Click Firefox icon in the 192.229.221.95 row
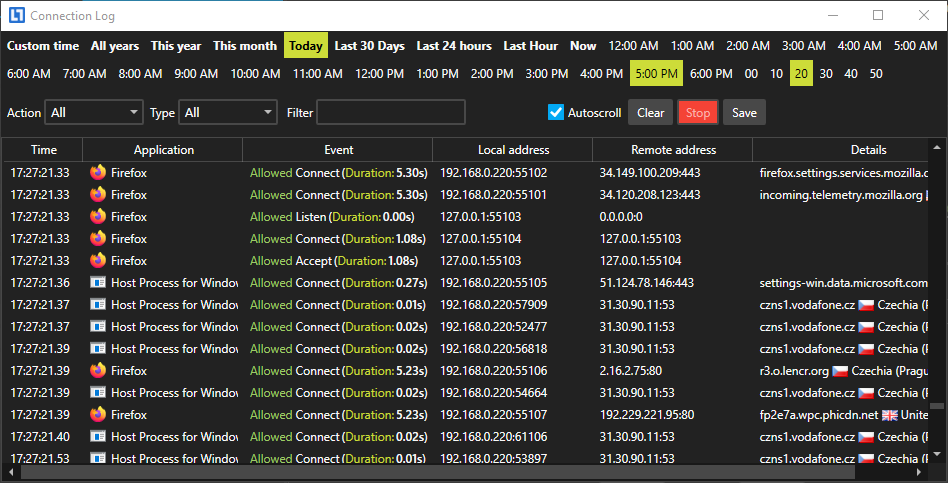Screen dimensions: 948x483 (98, 414)
